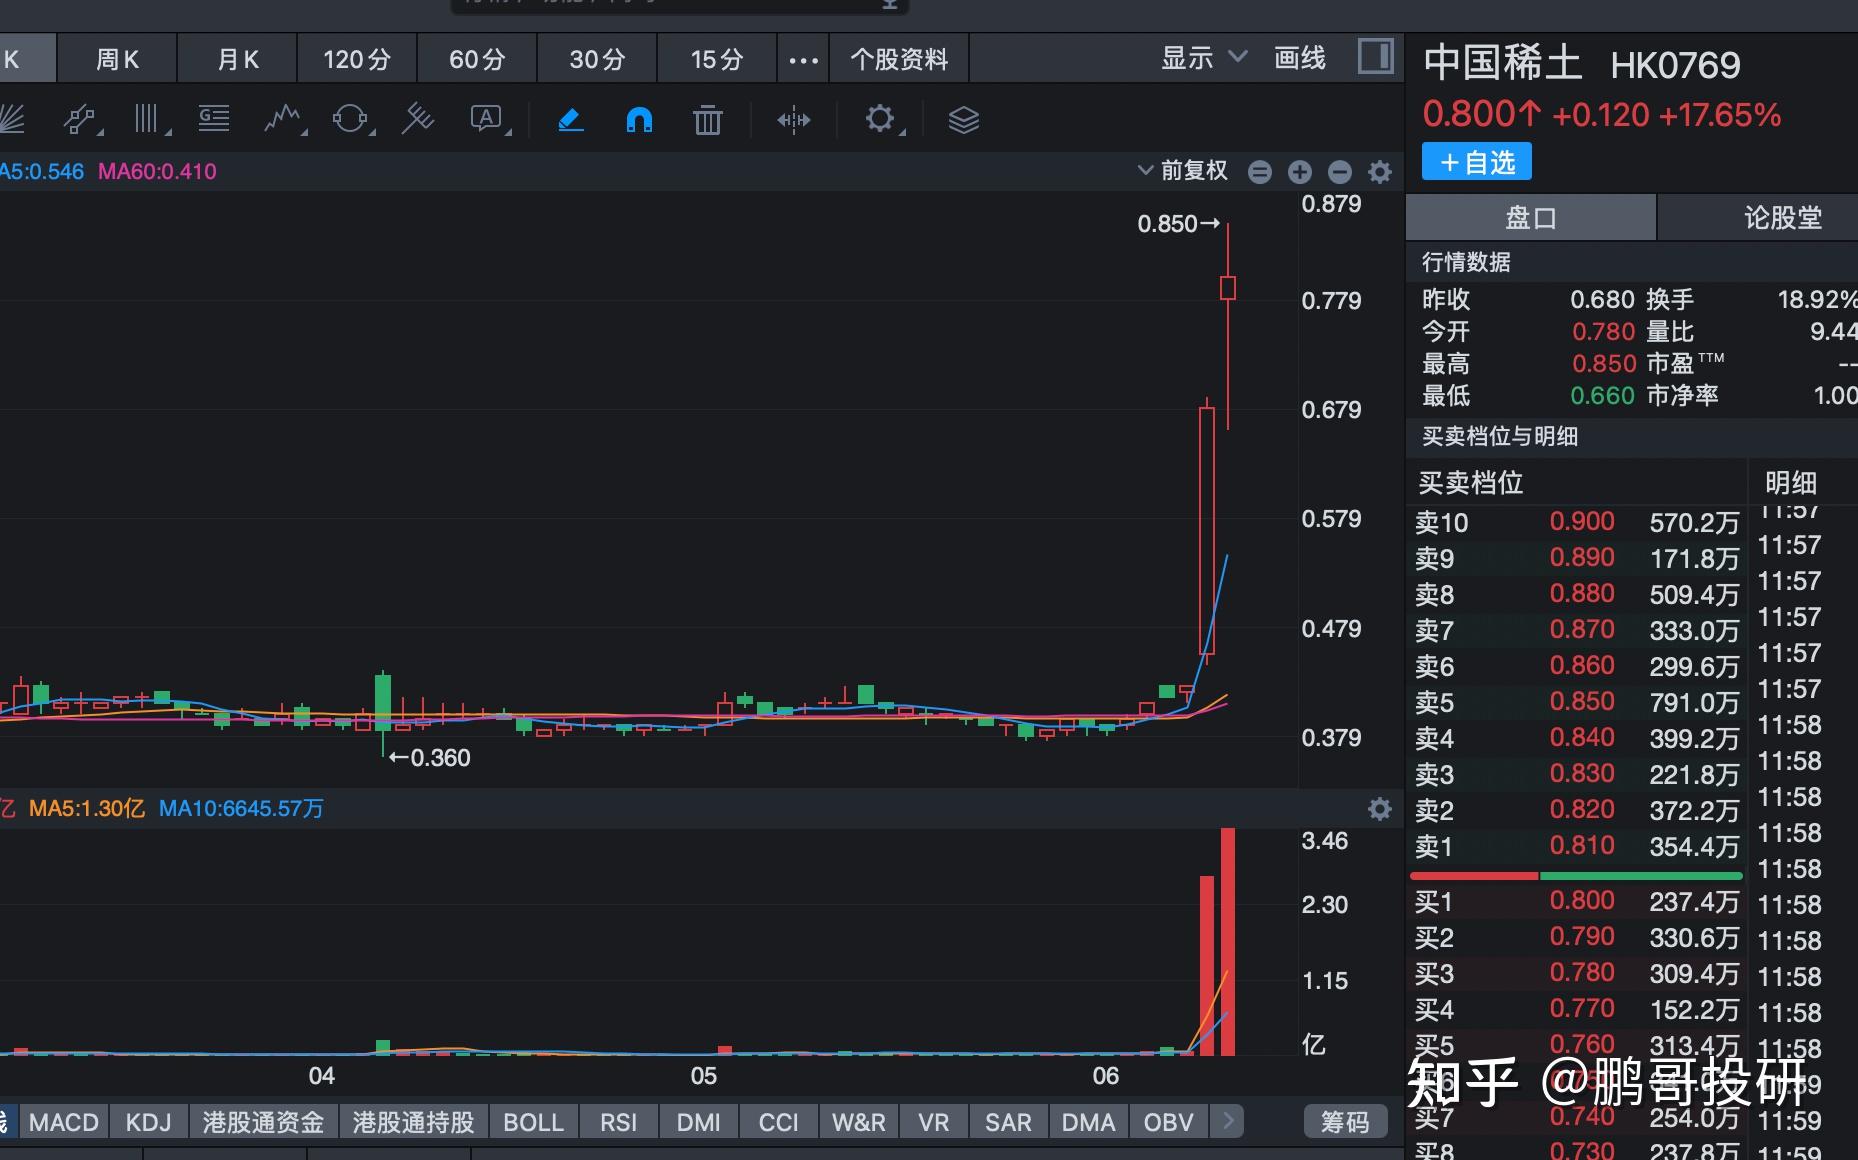Viewport: 1858px width, 1160px height.
Task: Switch to 120分 chart period
Action: point(357,60)
